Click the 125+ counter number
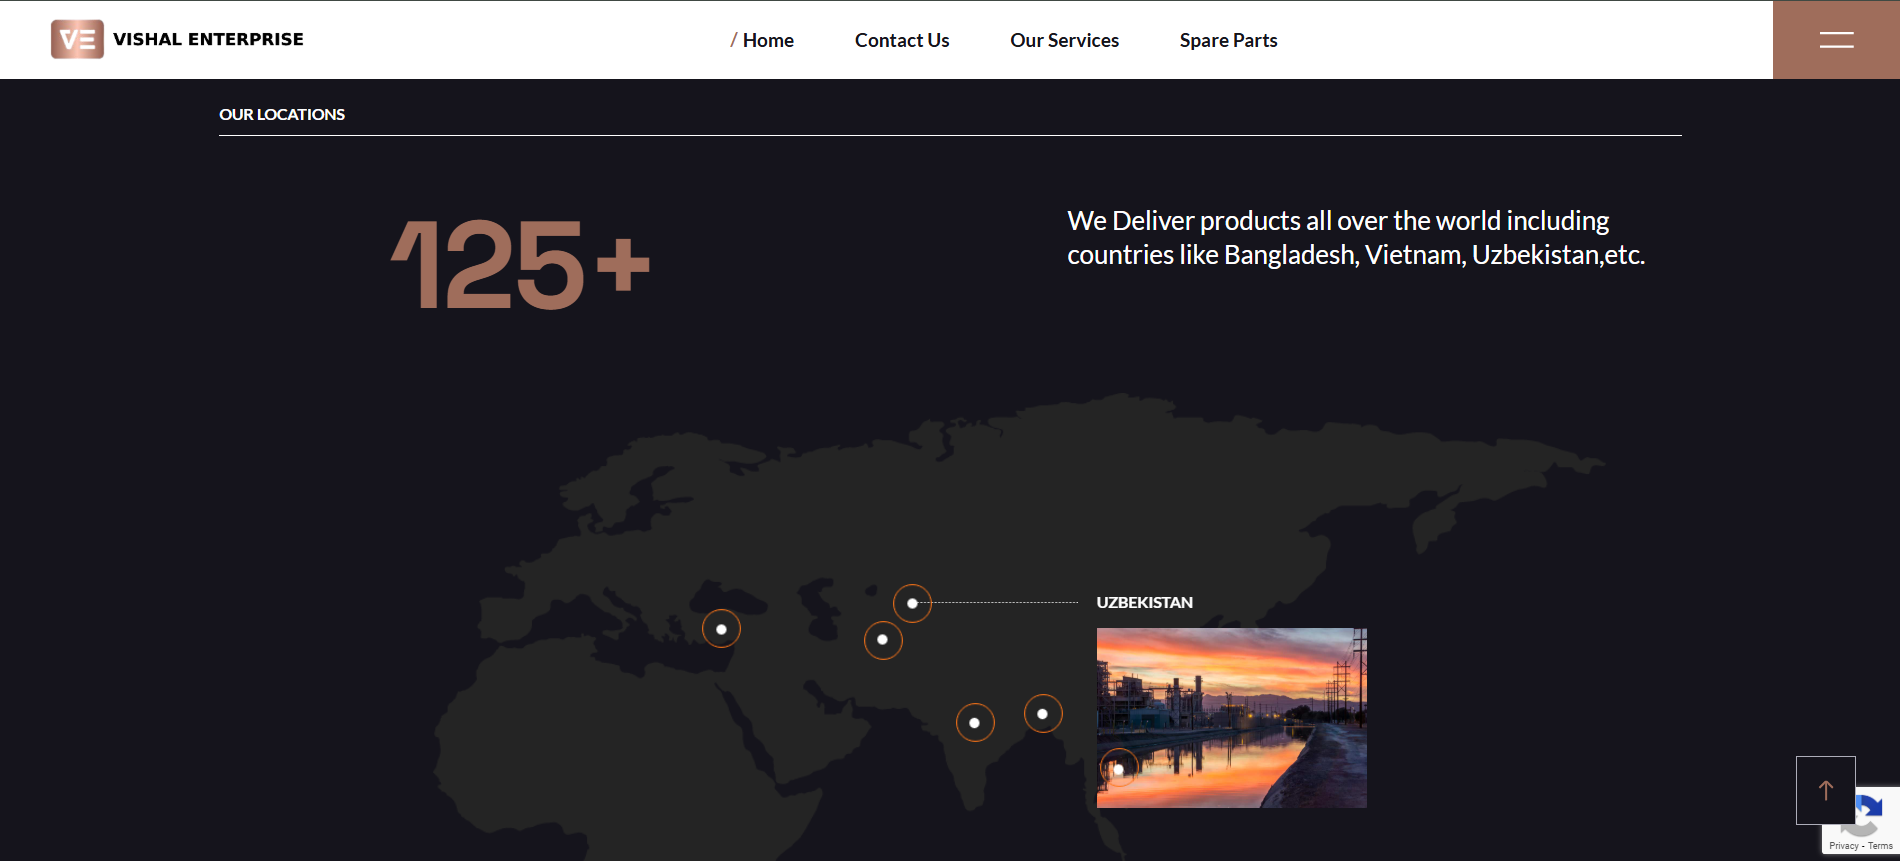 520,265
